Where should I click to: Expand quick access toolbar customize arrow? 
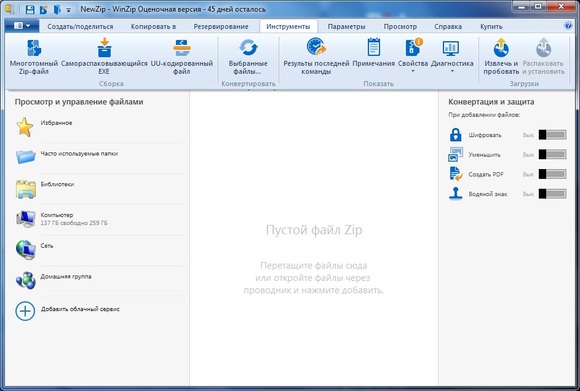[x=68, y=10]
